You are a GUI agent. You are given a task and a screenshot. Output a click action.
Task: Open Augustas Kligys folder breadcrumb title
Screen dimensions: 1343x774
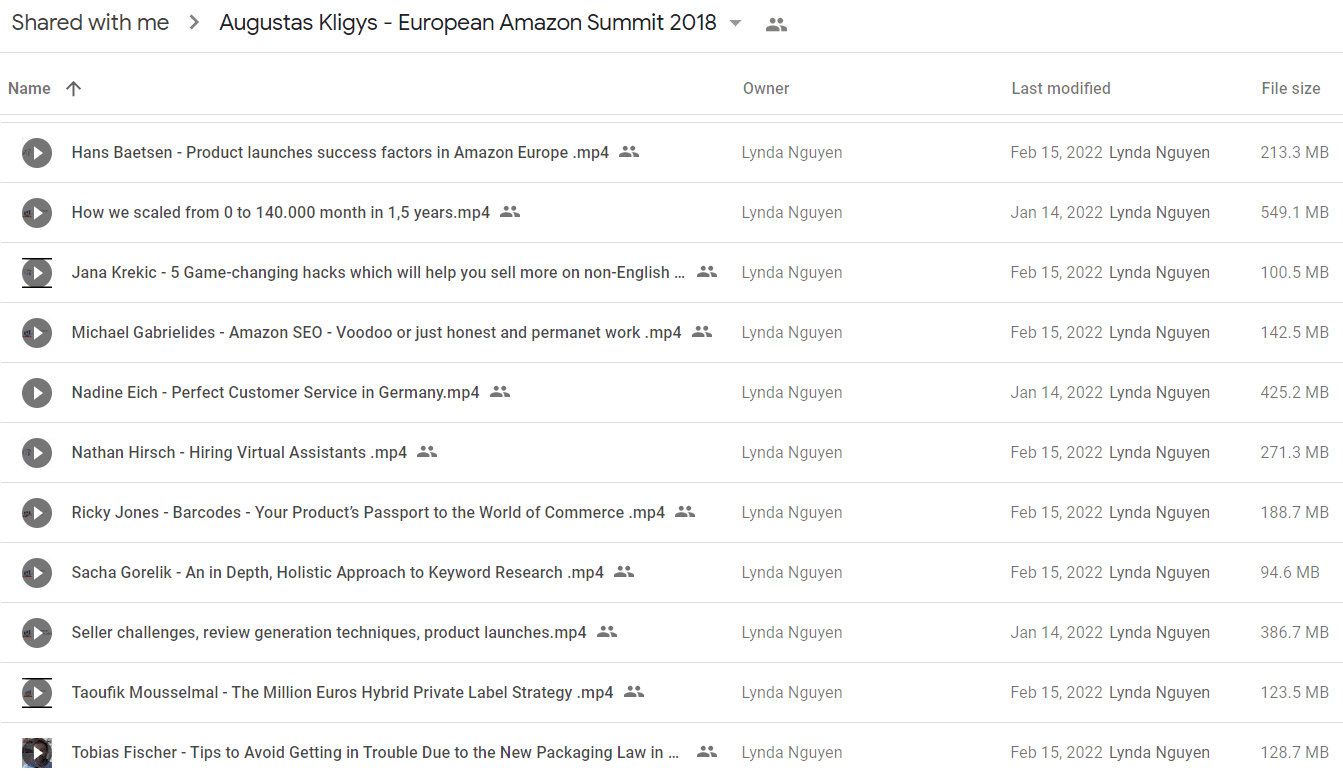click(x=468, y=23)
